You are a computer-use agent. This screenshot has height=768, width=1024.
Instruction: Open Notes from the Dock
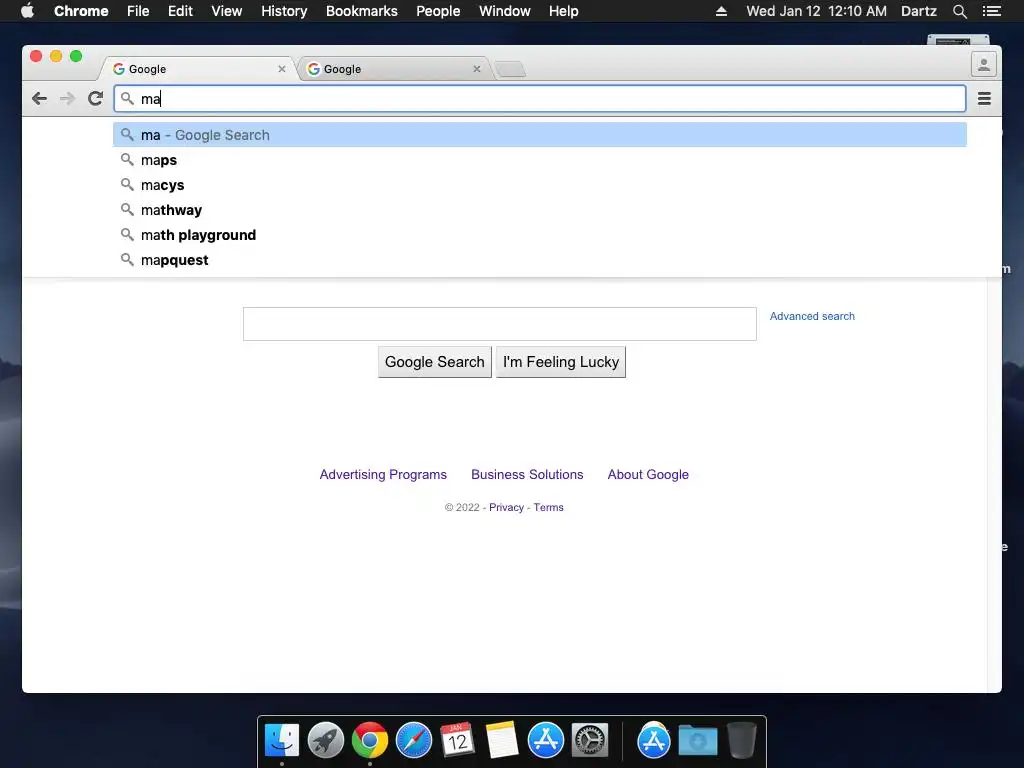tap(502, 741)
